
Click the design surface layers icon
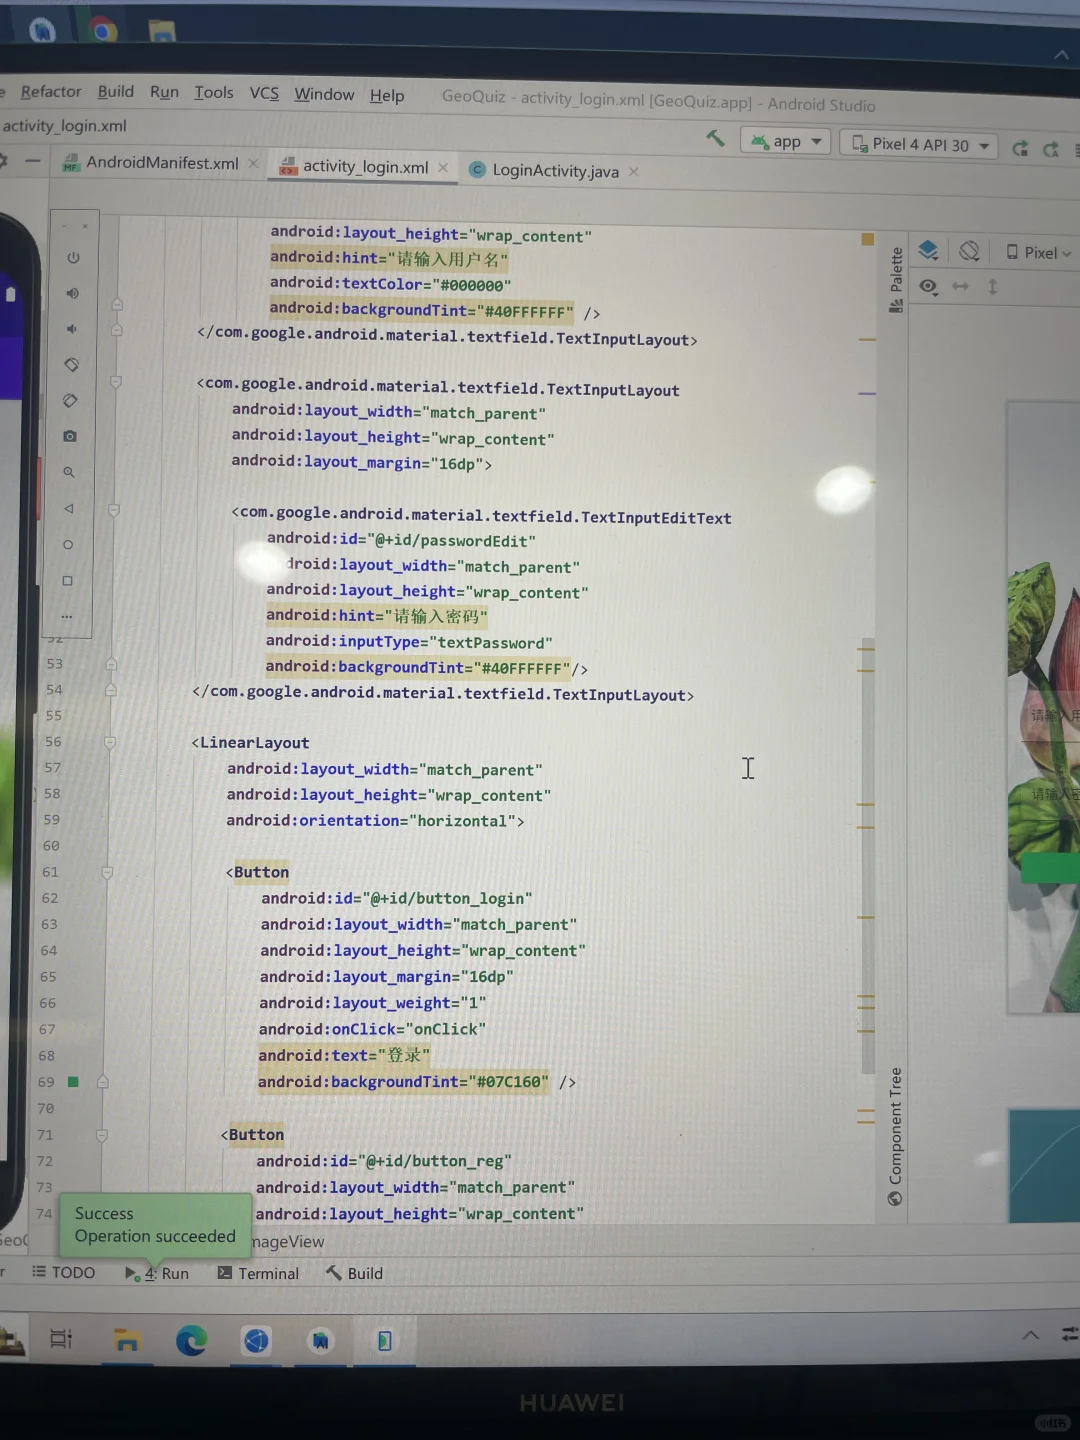[928, 251]
